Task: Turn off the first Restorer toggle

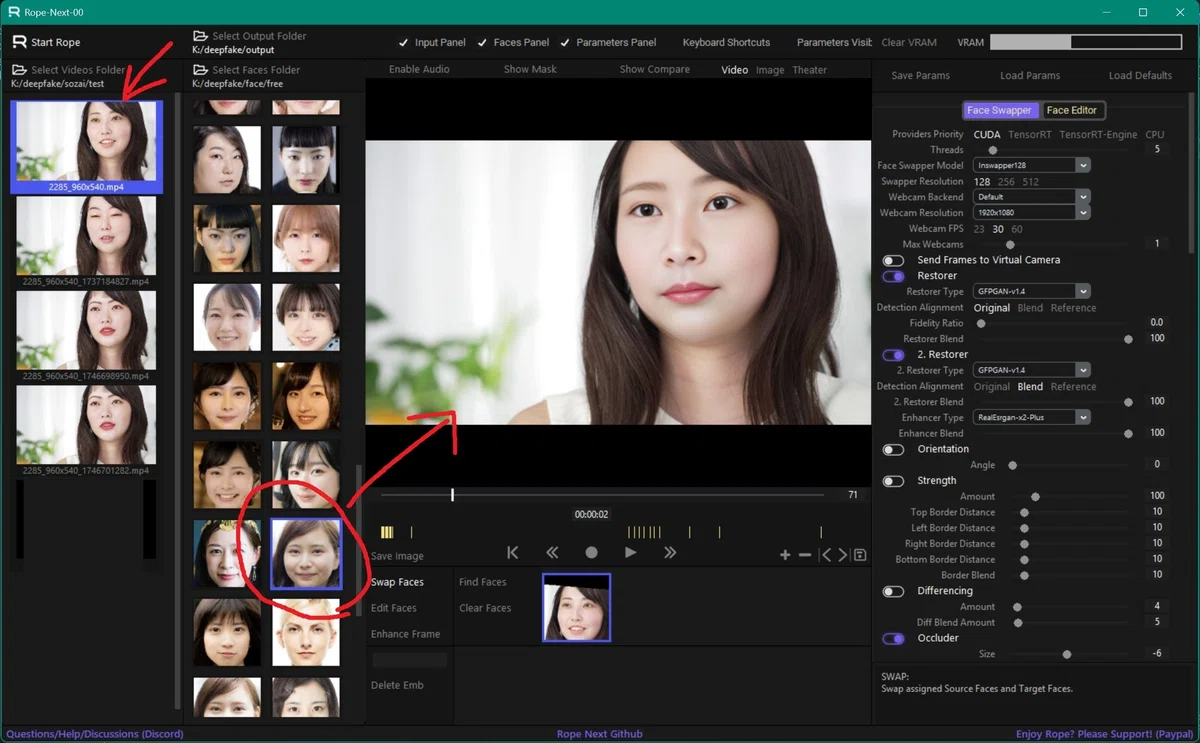Action: [x=893, y=276]
